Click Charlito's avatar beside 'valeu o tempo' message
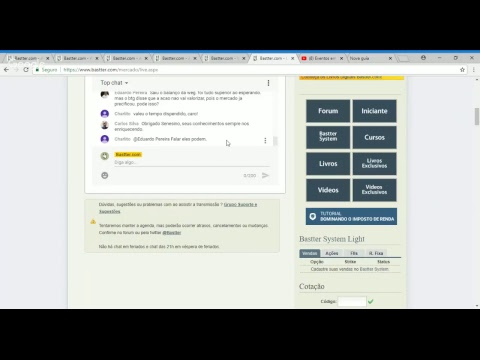This screenshot has width=480, height=360. pyautogui.click(x=105, y=114)
